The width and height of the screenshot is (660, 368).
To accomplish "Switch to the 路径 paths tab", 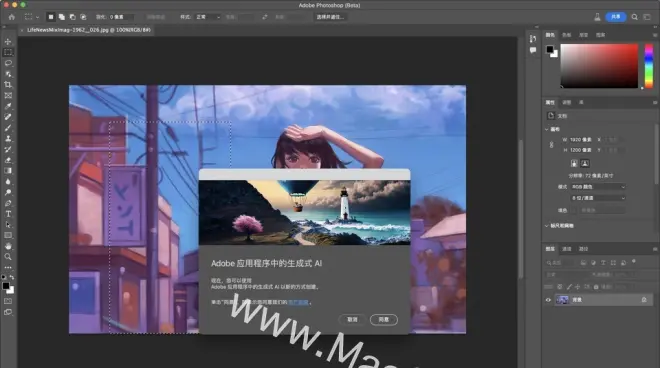I will [583, 249].
